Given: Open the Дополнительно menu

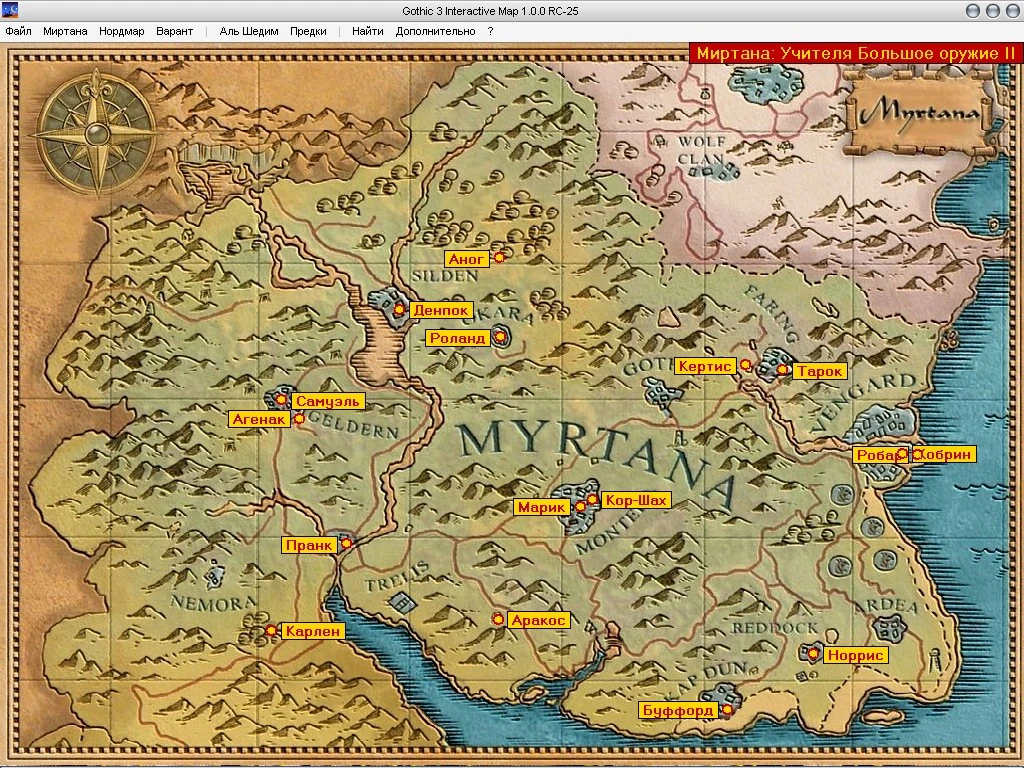Looking at the screenshot, I should pyautogui.click(x=434, y=31).
